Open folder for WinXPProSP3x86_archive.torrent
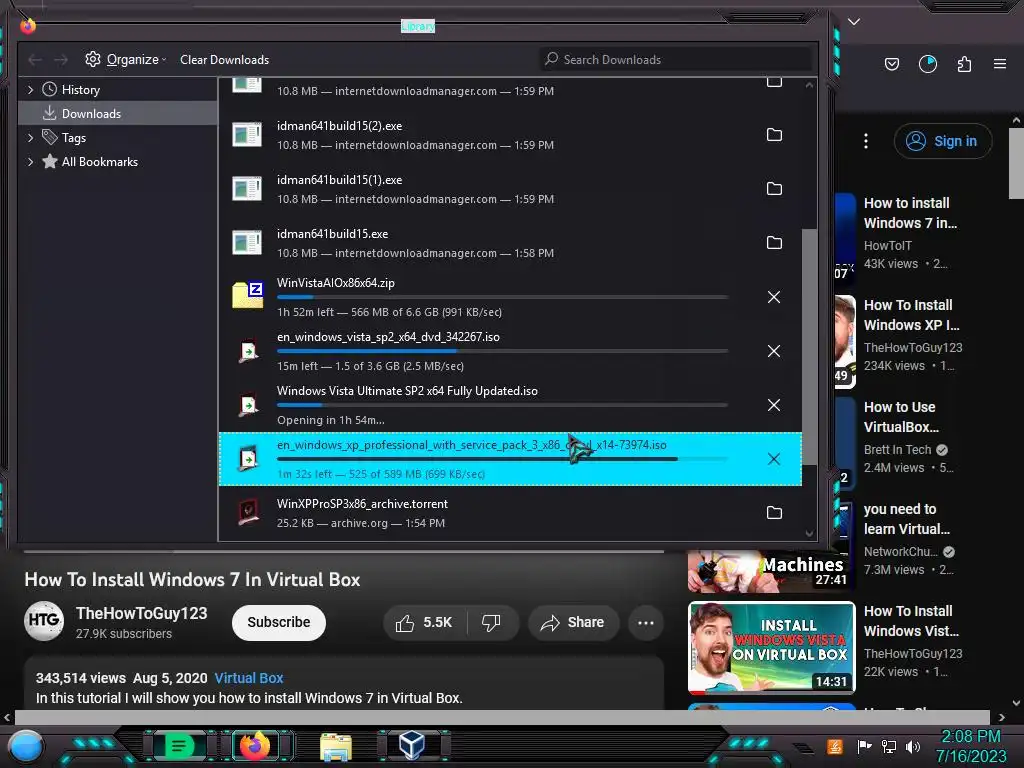The image size is (1024, 768). point(774,513)
